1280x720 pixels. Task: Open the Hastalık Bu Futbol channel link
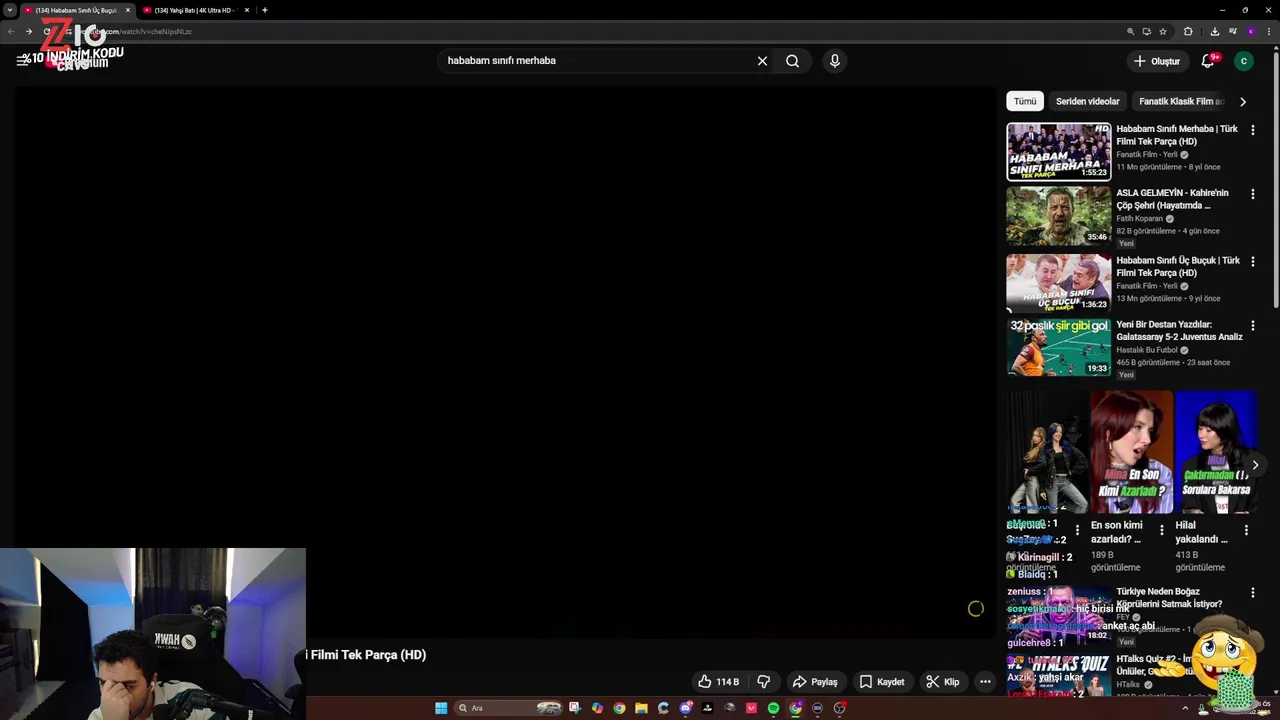coord(1147,350)
